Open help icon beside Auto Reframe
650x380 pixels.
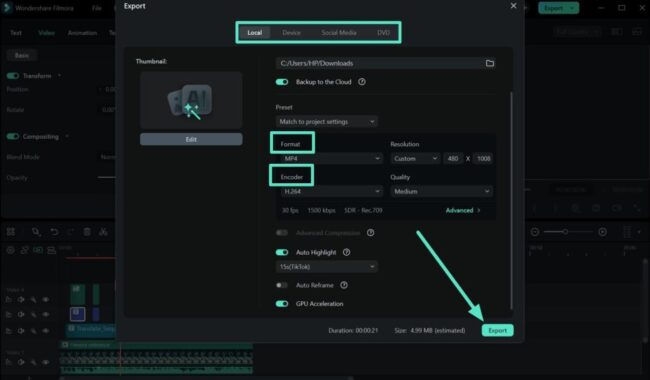(344, 285)
